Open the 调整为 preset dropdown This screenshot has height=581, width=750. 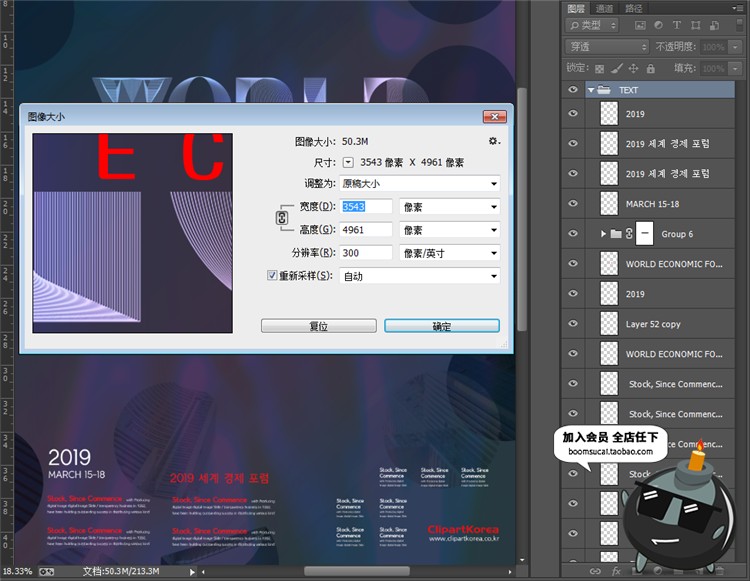[419, 184]
